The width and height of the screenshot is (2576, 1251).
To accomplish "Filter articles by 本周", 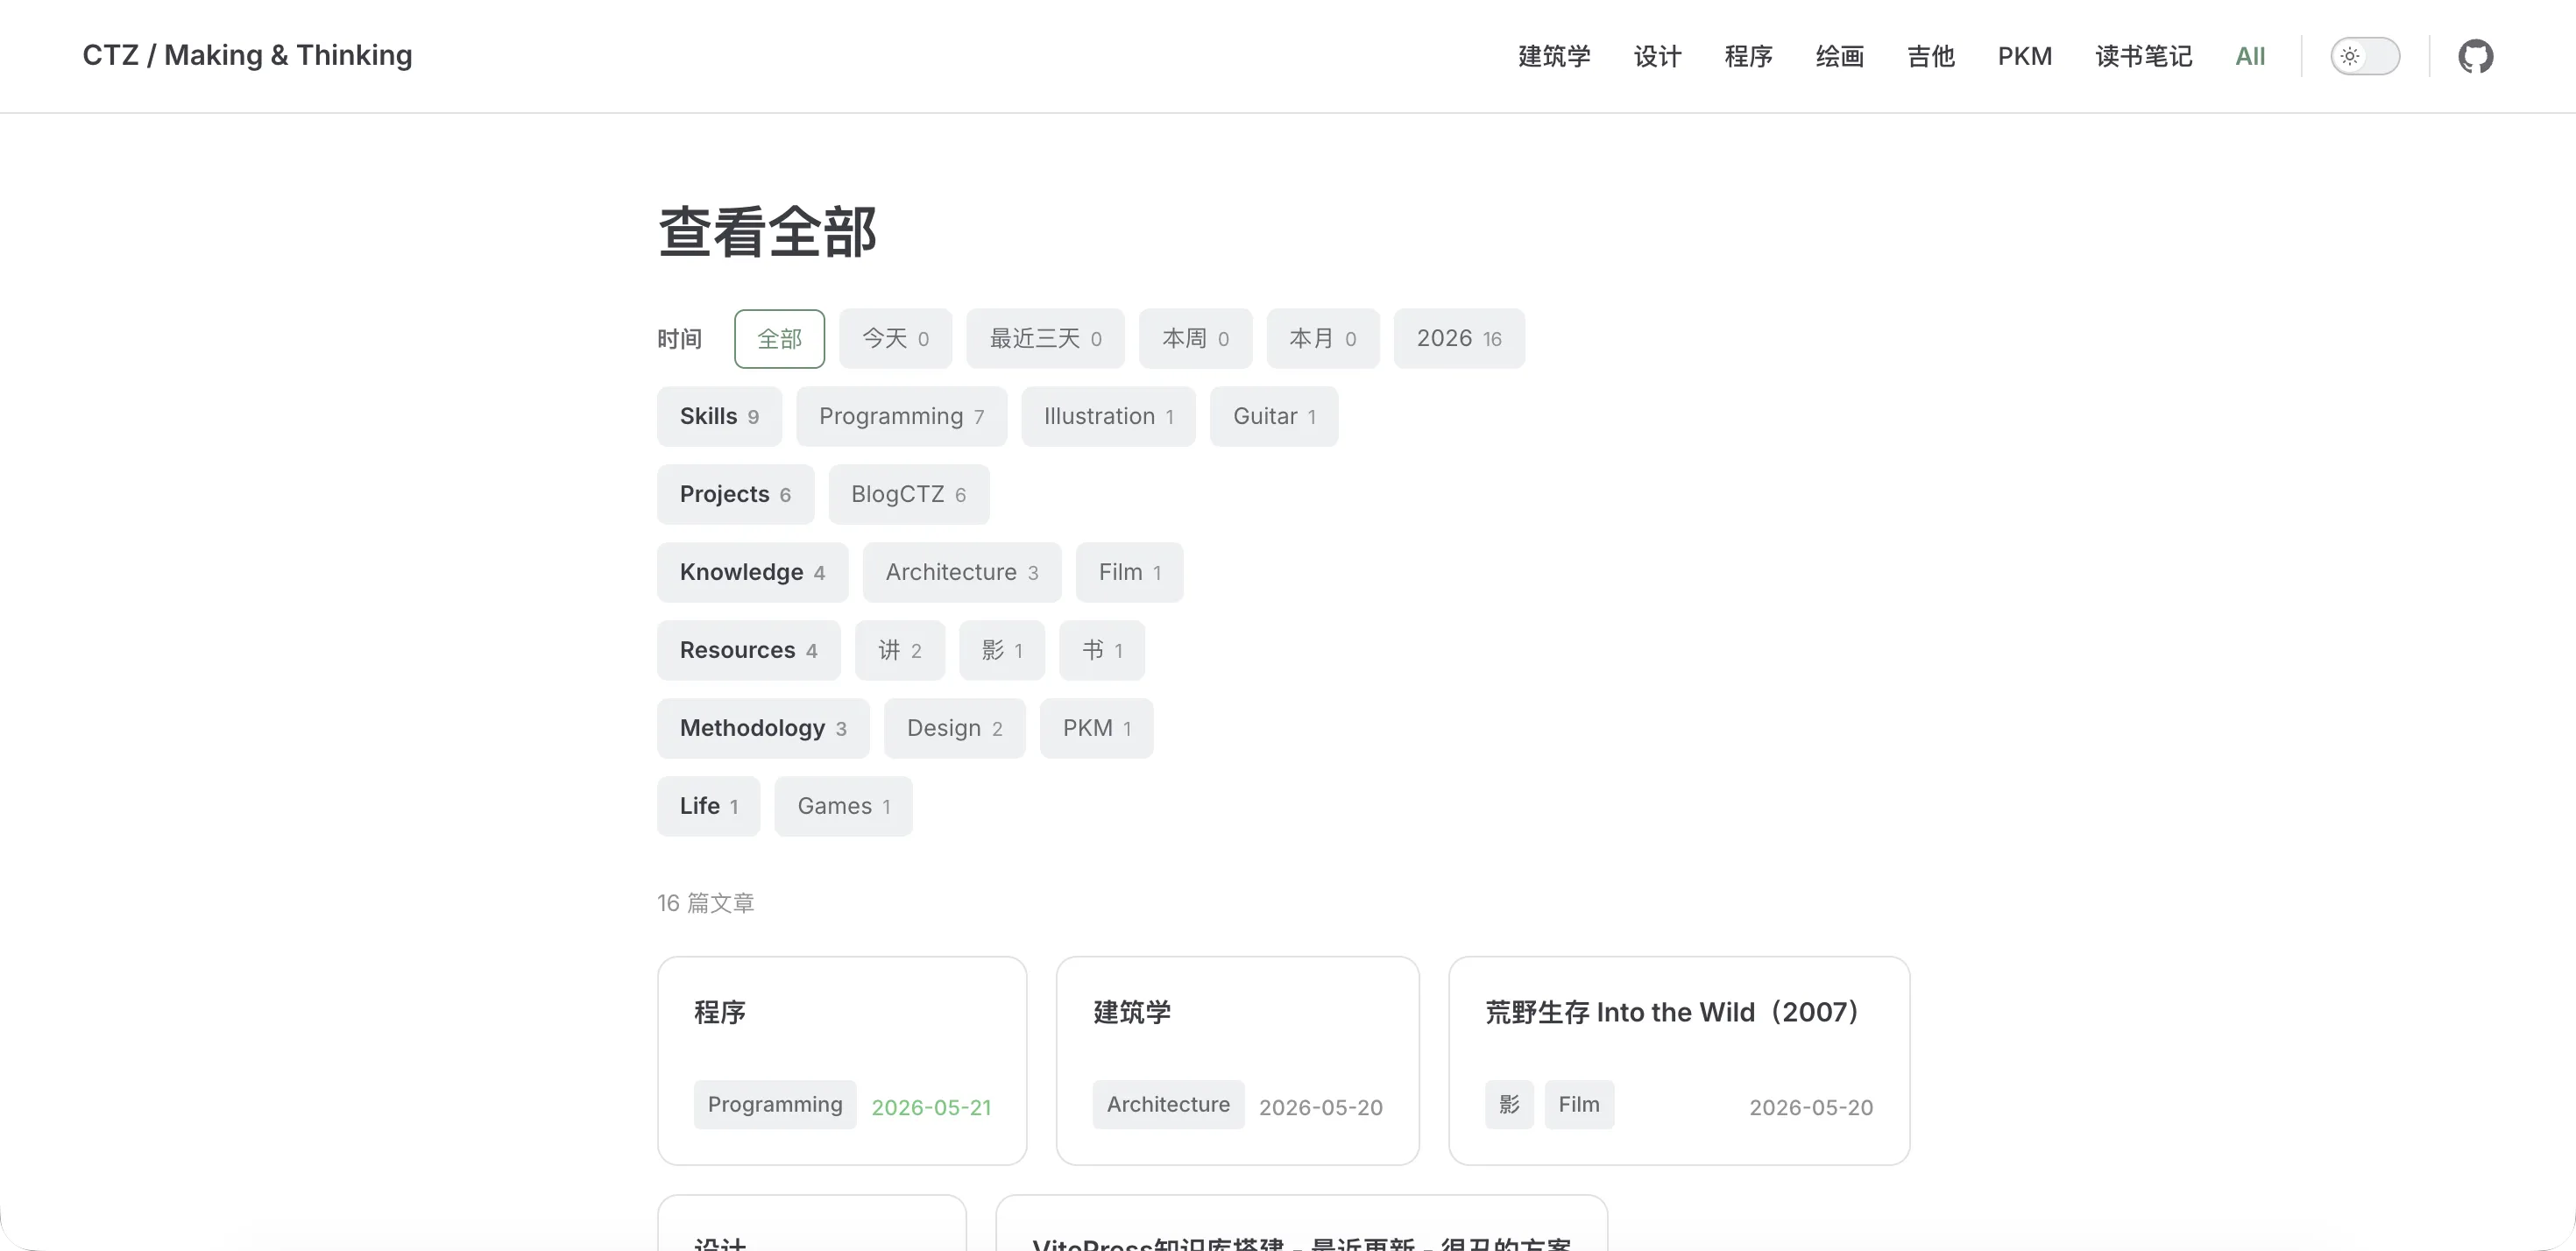I will 1195,339.
